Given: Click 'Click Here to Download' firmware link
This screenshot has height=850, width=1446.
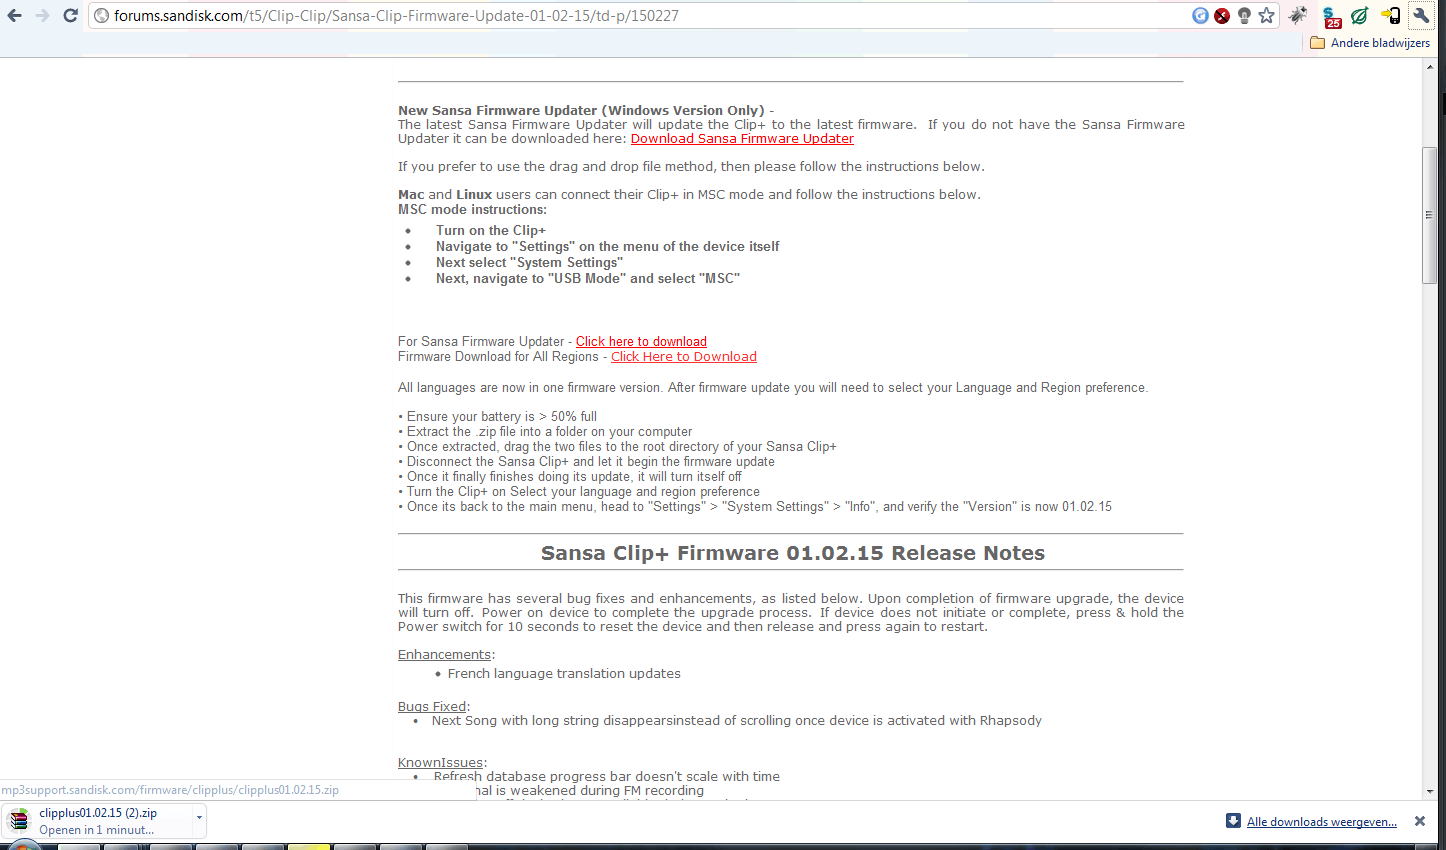Looking at the screenshot, I should point(684,357).
